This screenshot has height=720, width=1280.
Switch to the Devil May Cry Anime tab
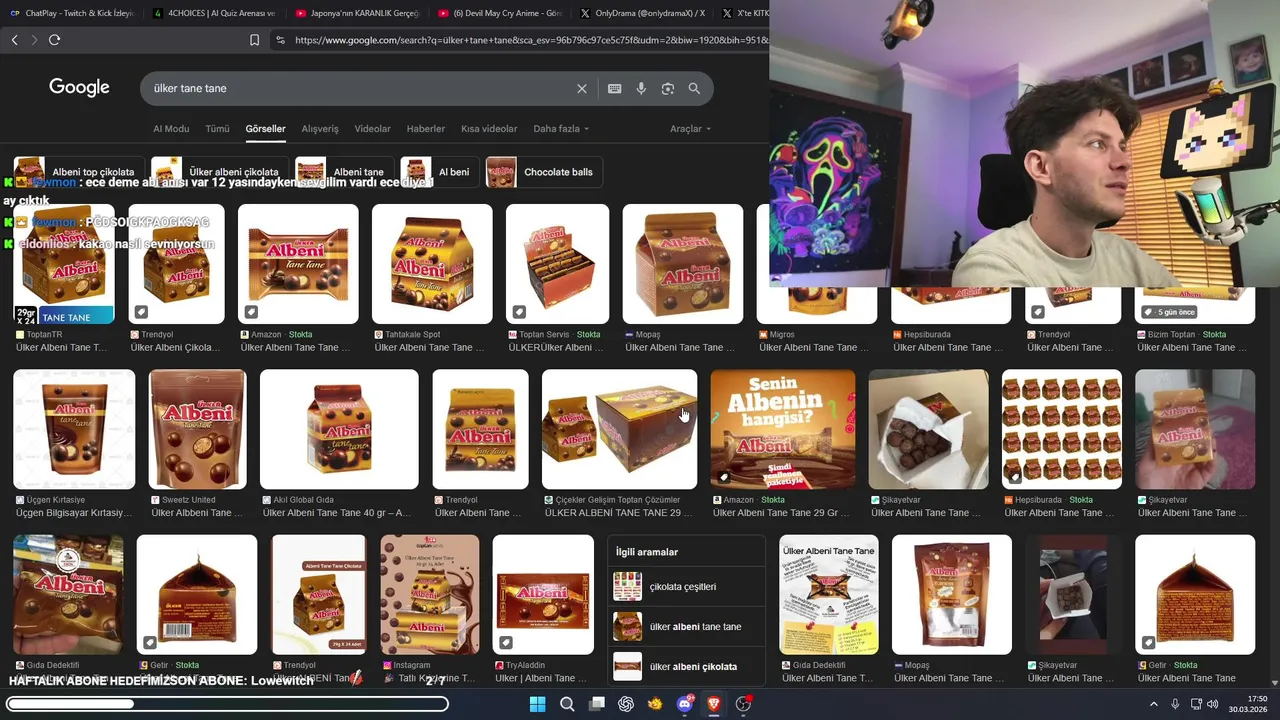click(499, 13)
